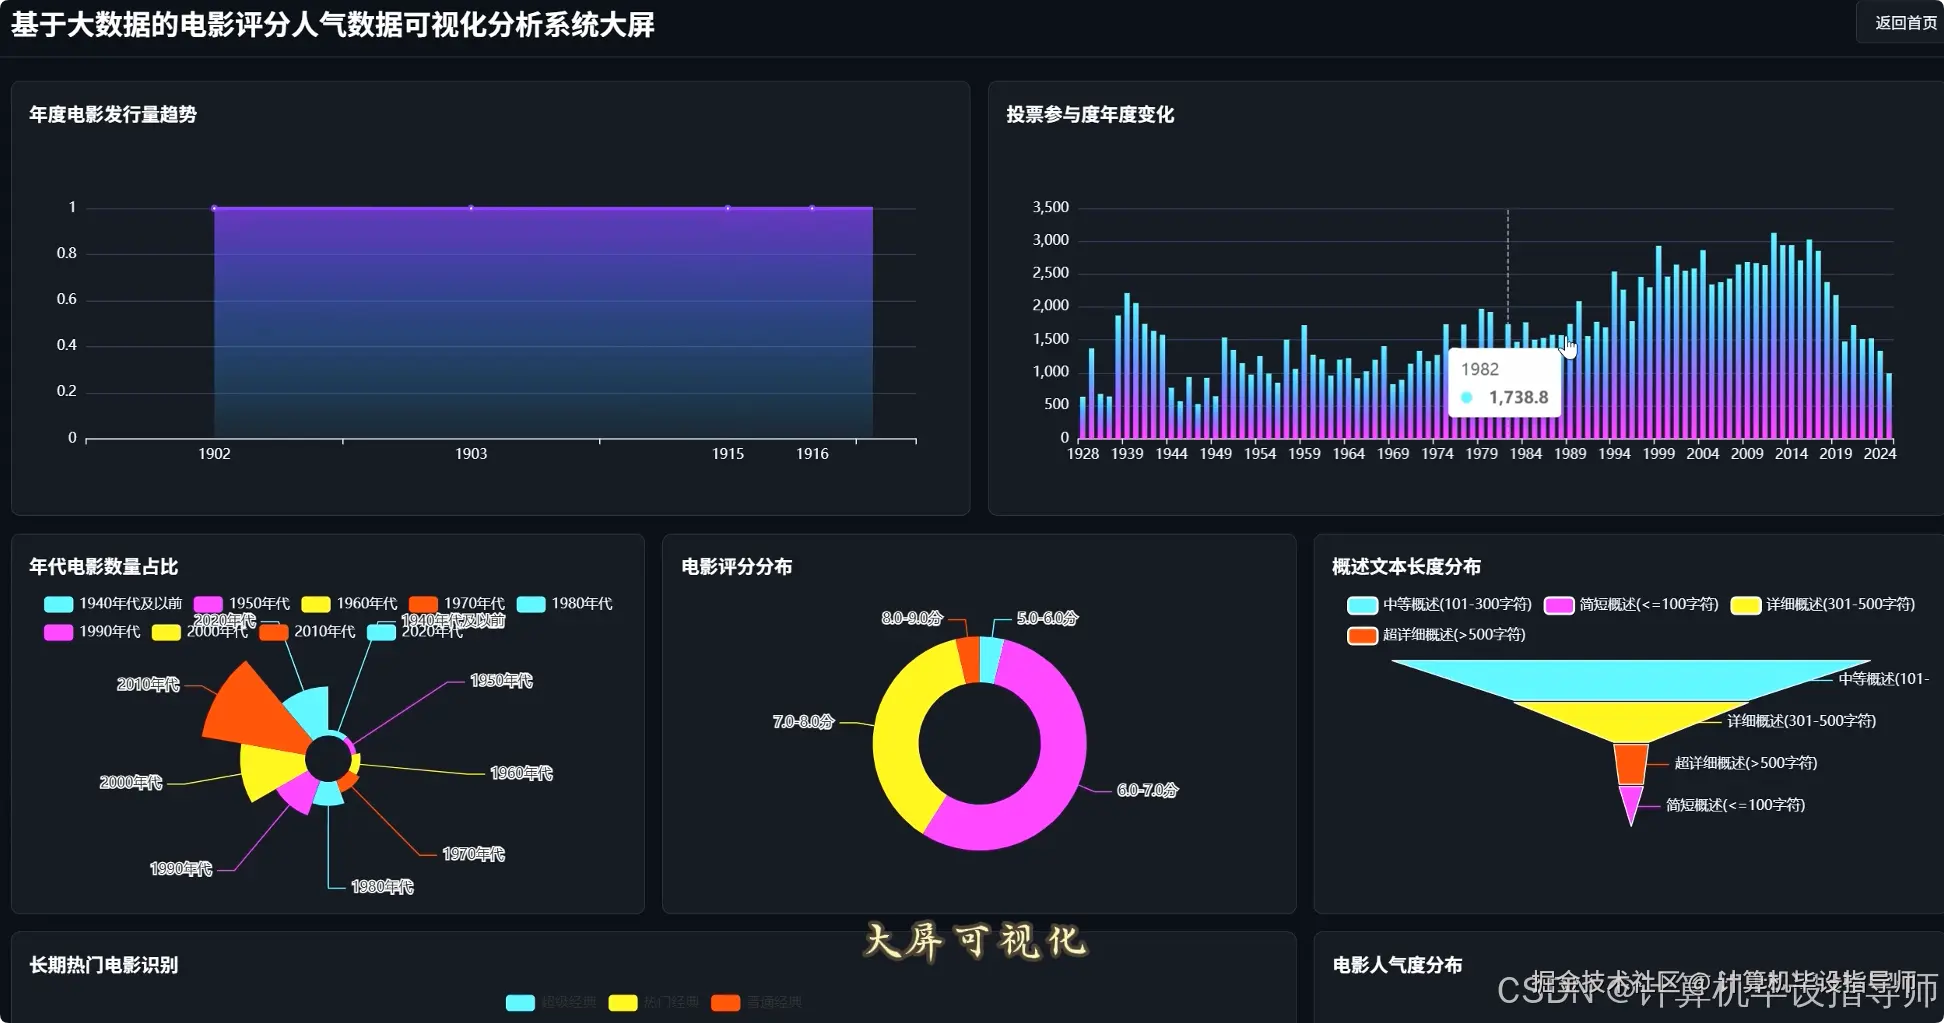This screenshot has height=1023, width=1944.
Task: Click the 超级经典 legend marker
Action: pos(521,1003)
